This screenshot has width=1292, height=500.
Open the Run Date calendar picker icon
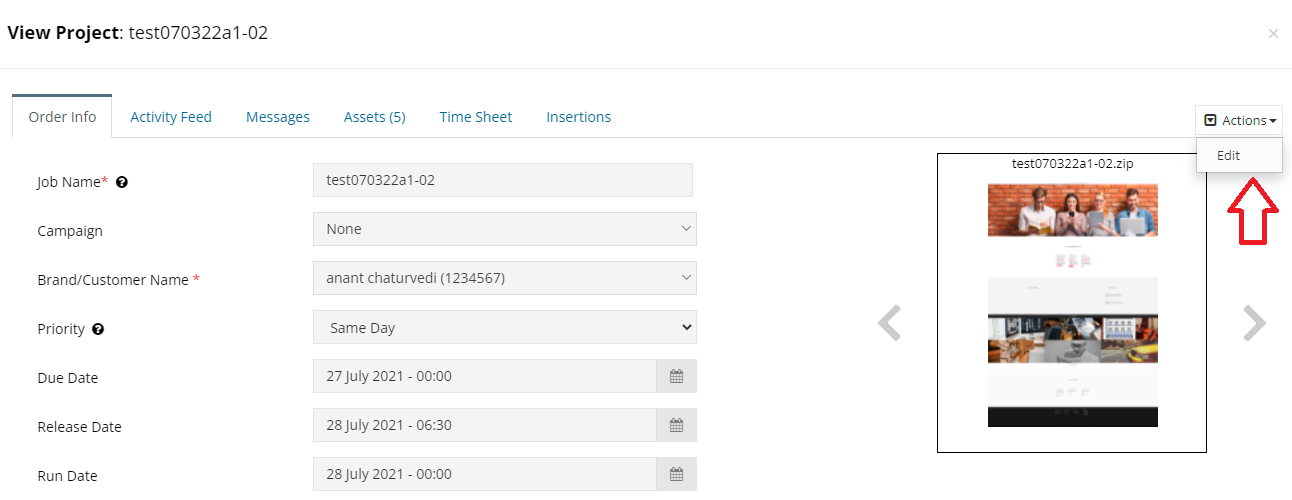pyautogui.click(x=676, y=474)
